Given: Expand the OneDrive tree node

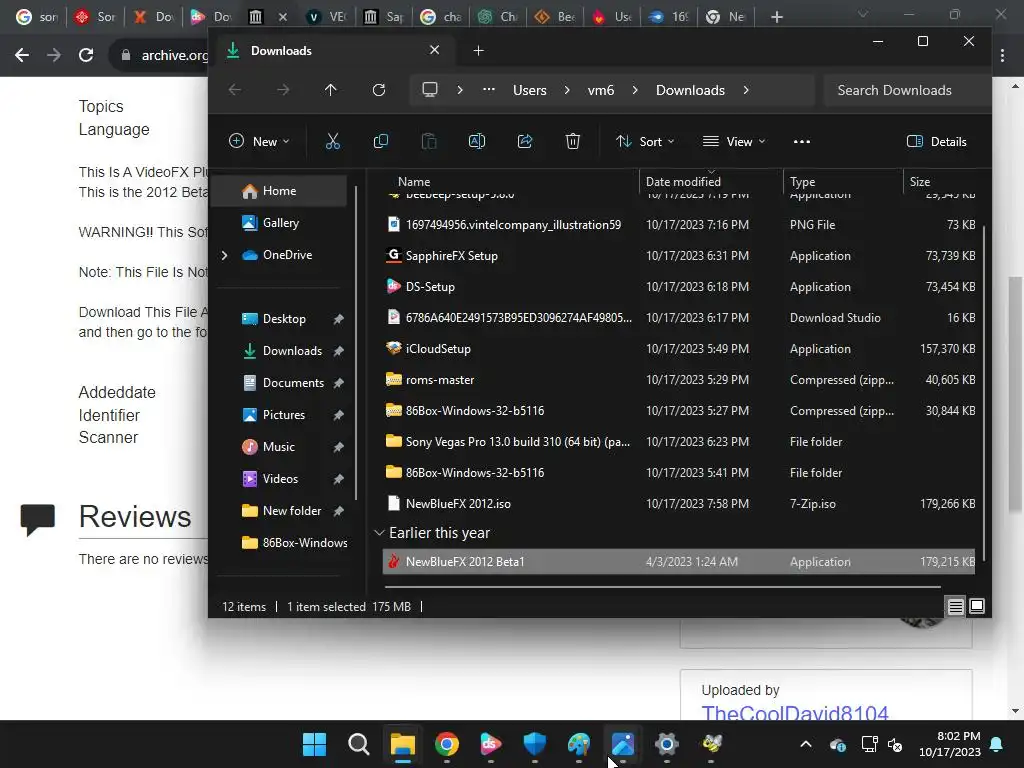Looking at the screenshot, I should point(225,255).
